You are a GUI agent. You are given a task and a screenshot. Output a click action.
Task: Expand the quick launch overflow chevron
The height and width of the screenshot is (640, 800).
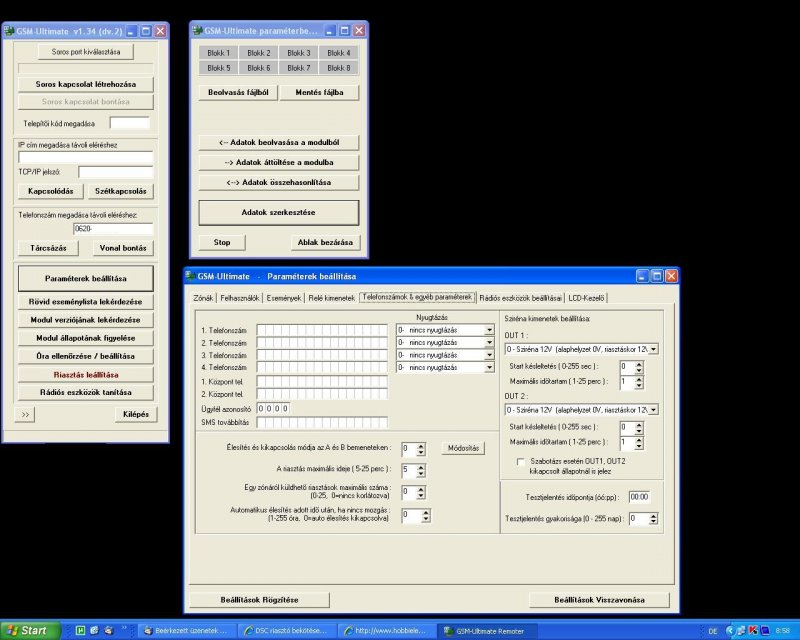(x=124, y=628)
